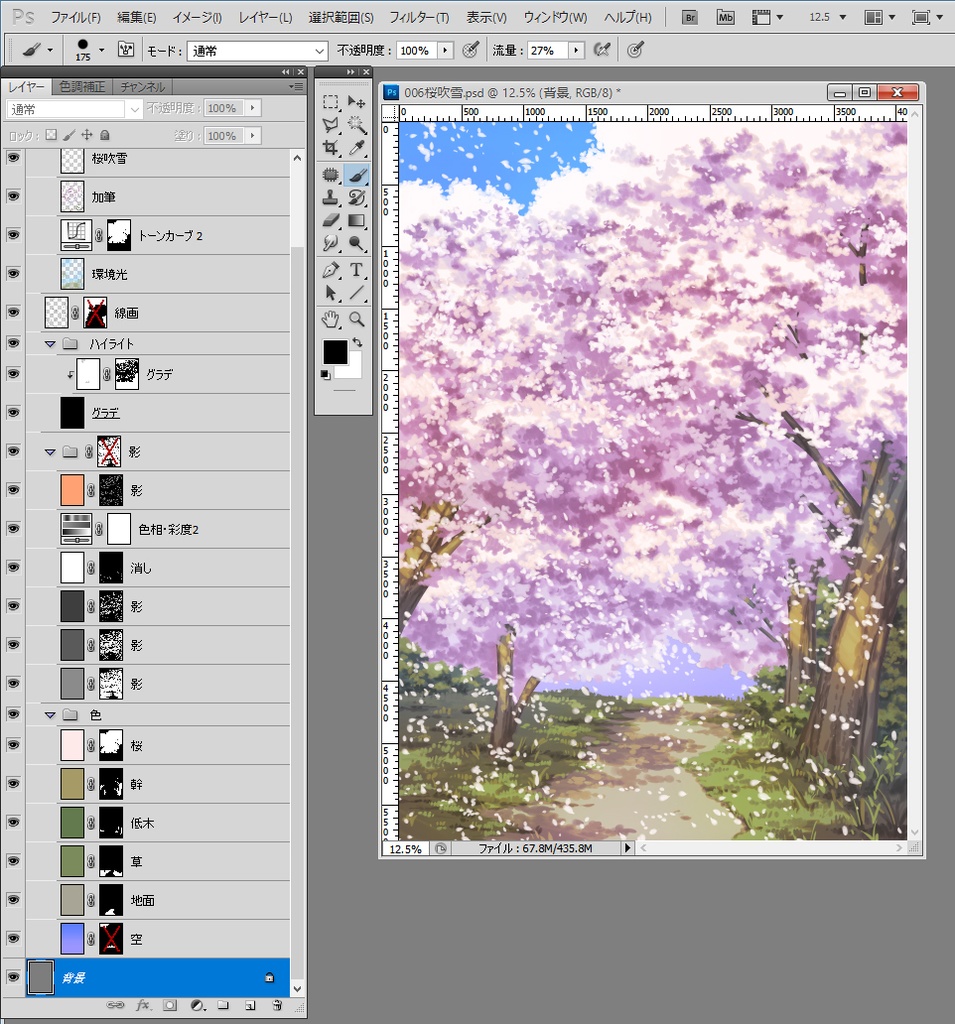Select the Brush tool in toolbox

356,174
